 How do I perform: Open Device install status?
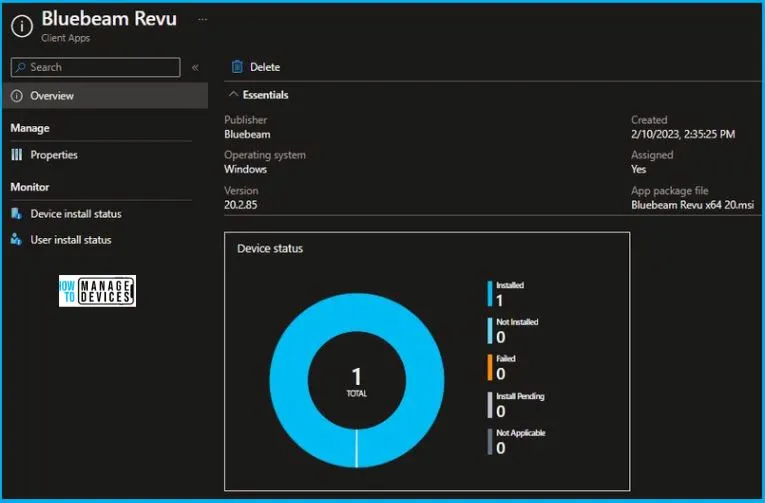point(76,214)
